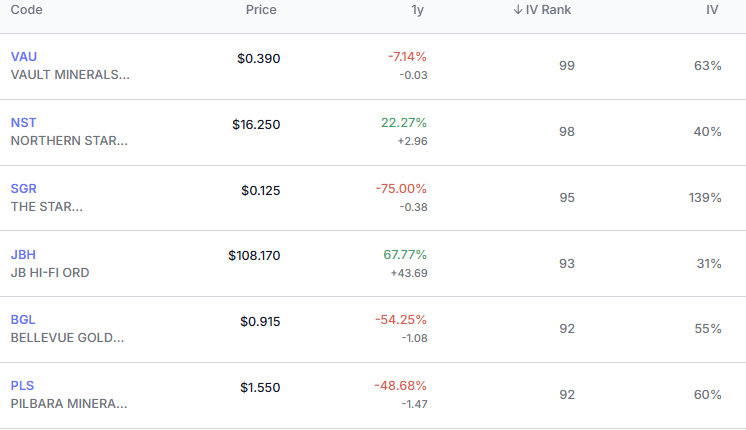The image size is (746, 430).
Task: Open the SGR stock code link
Action: [x=23, y=189]
